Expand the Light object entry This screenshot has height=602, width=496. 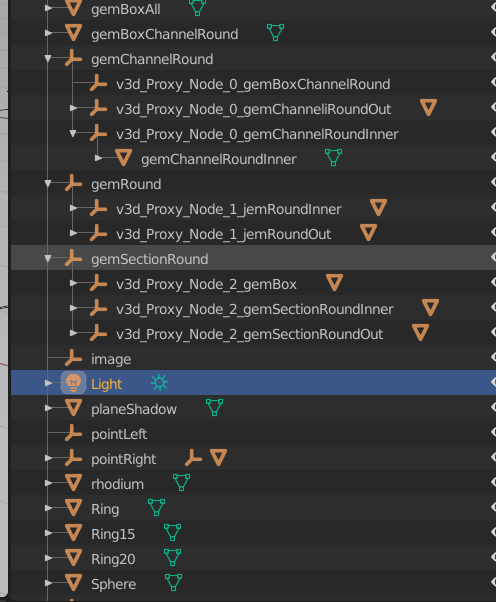(x=48, y=383)
